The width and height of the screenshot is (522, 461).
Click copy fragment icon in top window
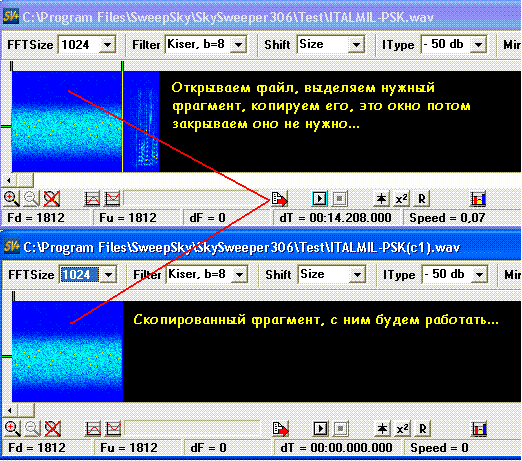[x=279, y=199]
